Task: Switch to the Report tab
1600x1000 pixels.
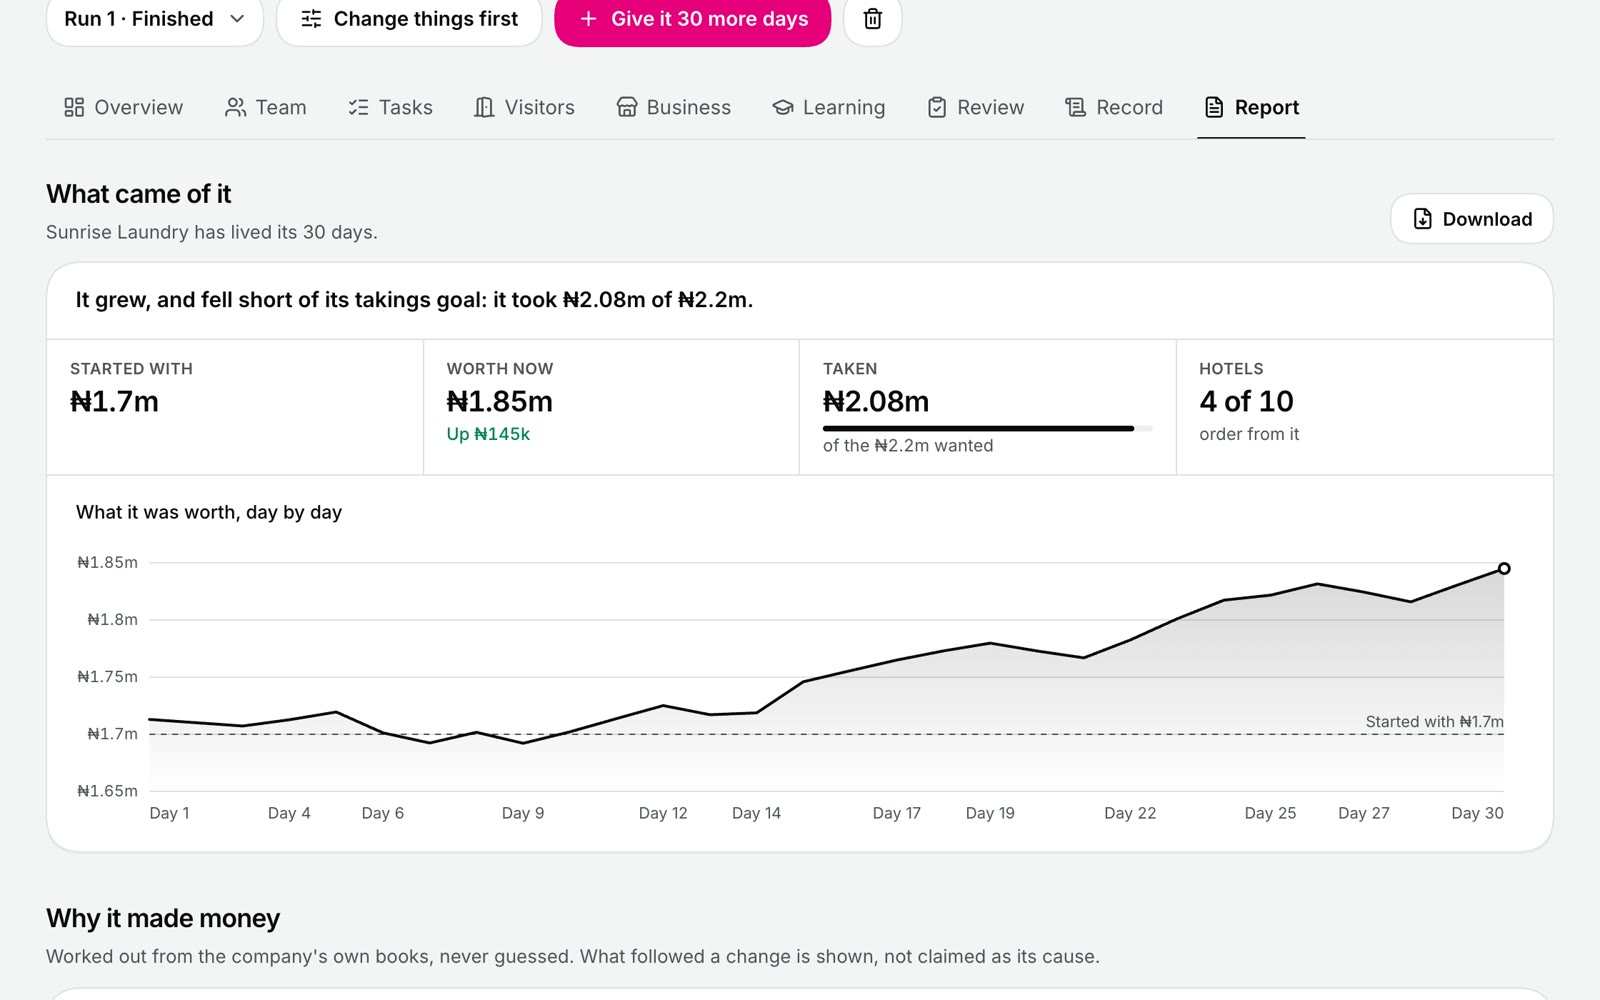Action: (1251, 107)
